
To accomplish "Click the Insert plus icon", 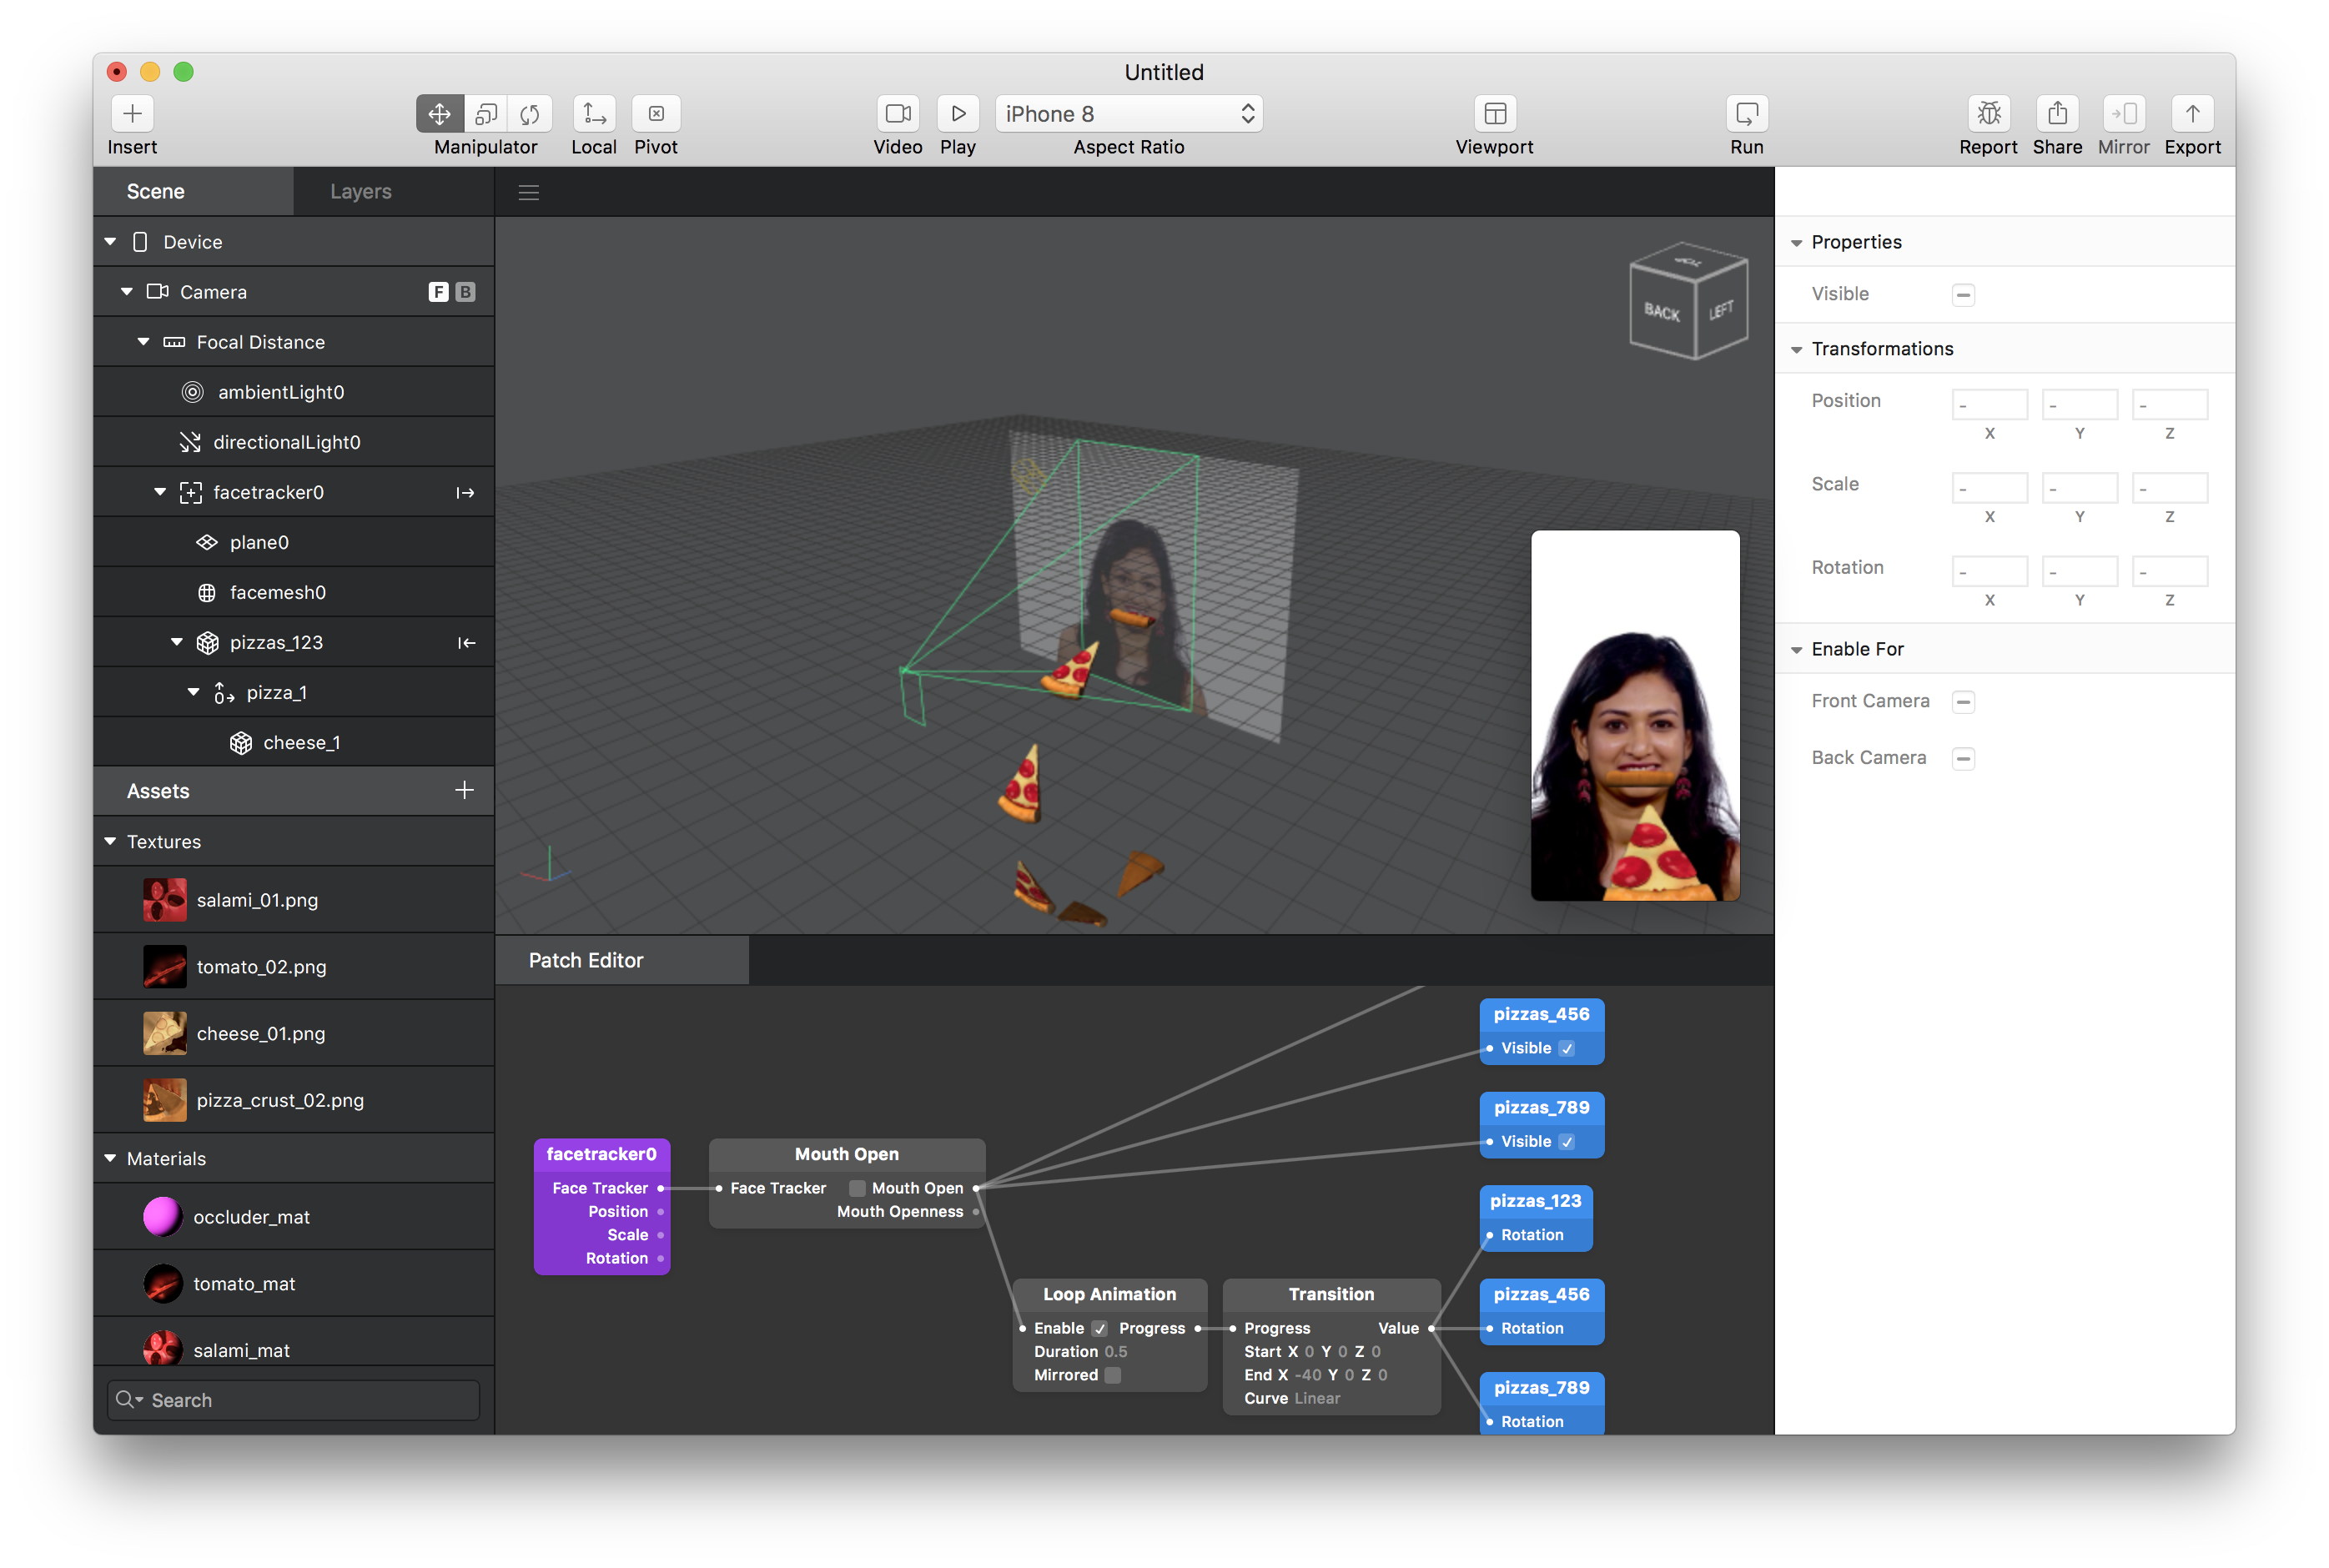I will pyautogui.click(x=132, y=114).
